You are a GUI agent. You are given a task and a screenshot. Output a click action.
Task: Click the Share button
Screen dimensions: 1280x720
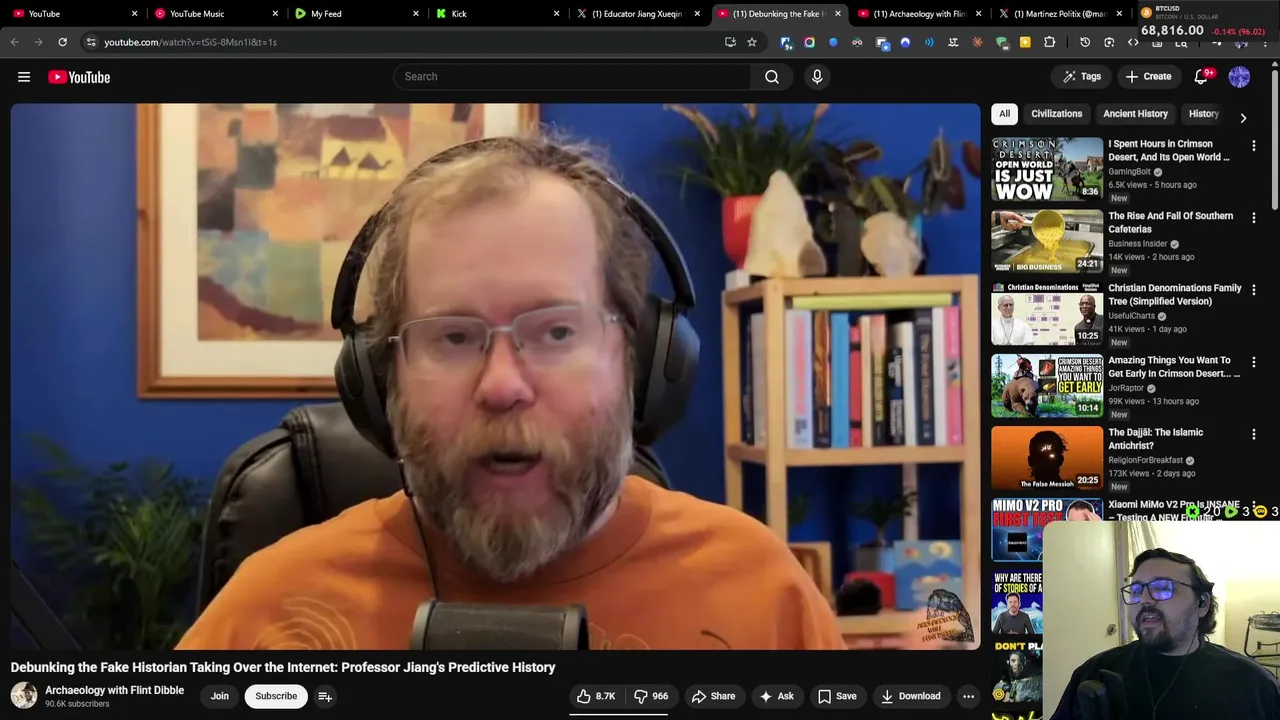(x=713, y=696)
